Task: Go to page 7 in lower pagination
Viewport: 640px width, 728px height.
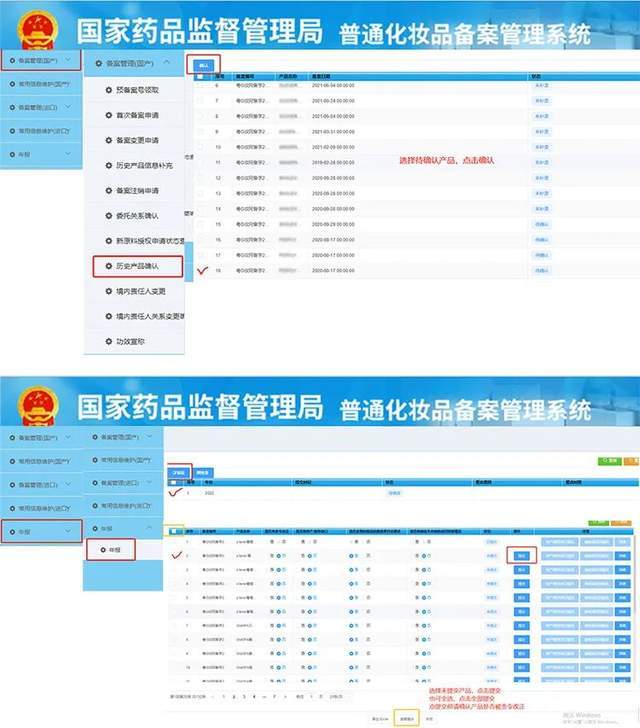Action: click(274, 696)
